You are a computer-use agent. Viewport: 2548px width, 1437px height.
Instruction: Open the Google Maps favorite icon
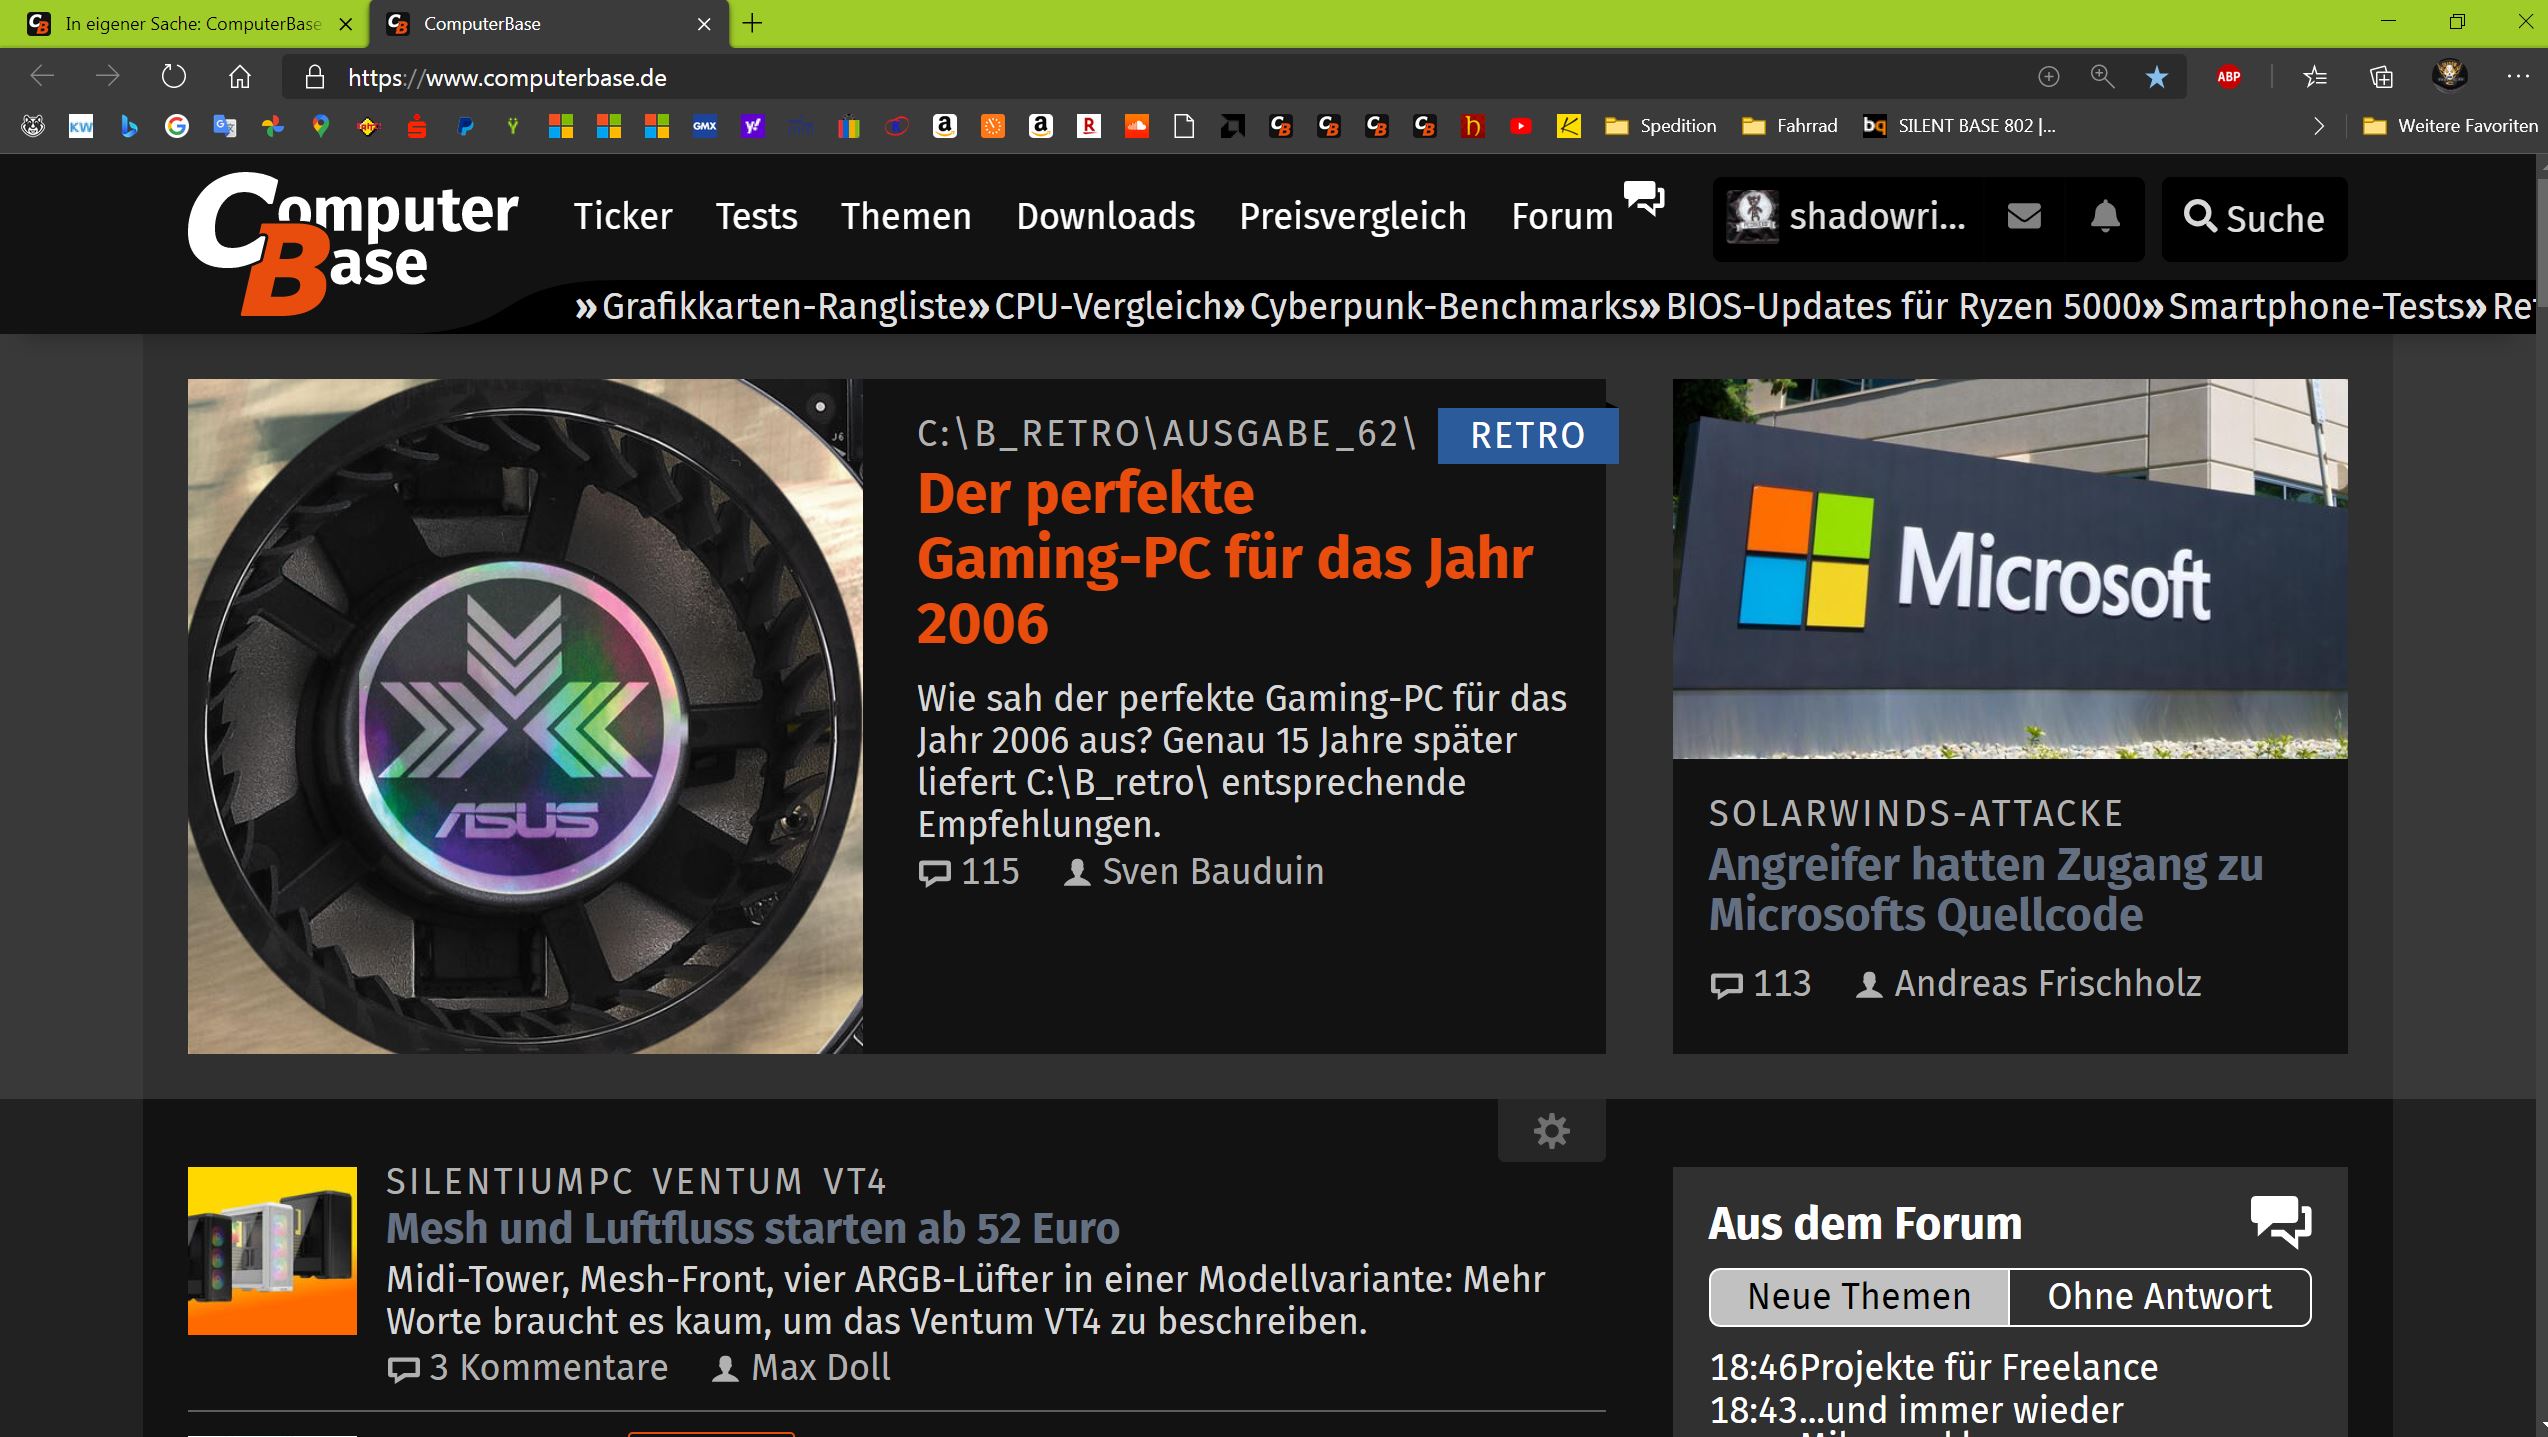tap(320, 126)
